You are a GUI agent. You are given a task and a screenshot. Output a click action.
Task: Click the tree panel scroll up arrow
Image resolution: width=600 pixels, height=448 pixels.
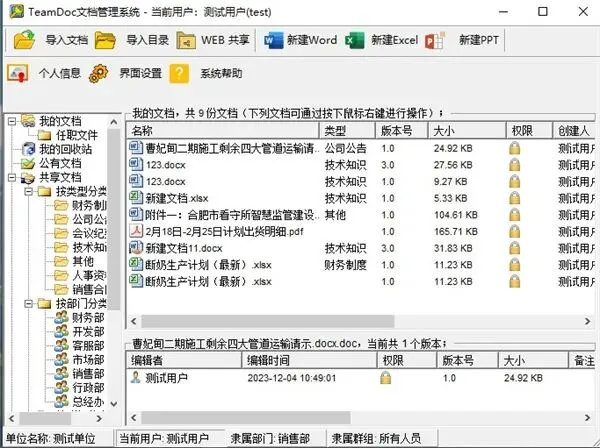pos(114,122)
